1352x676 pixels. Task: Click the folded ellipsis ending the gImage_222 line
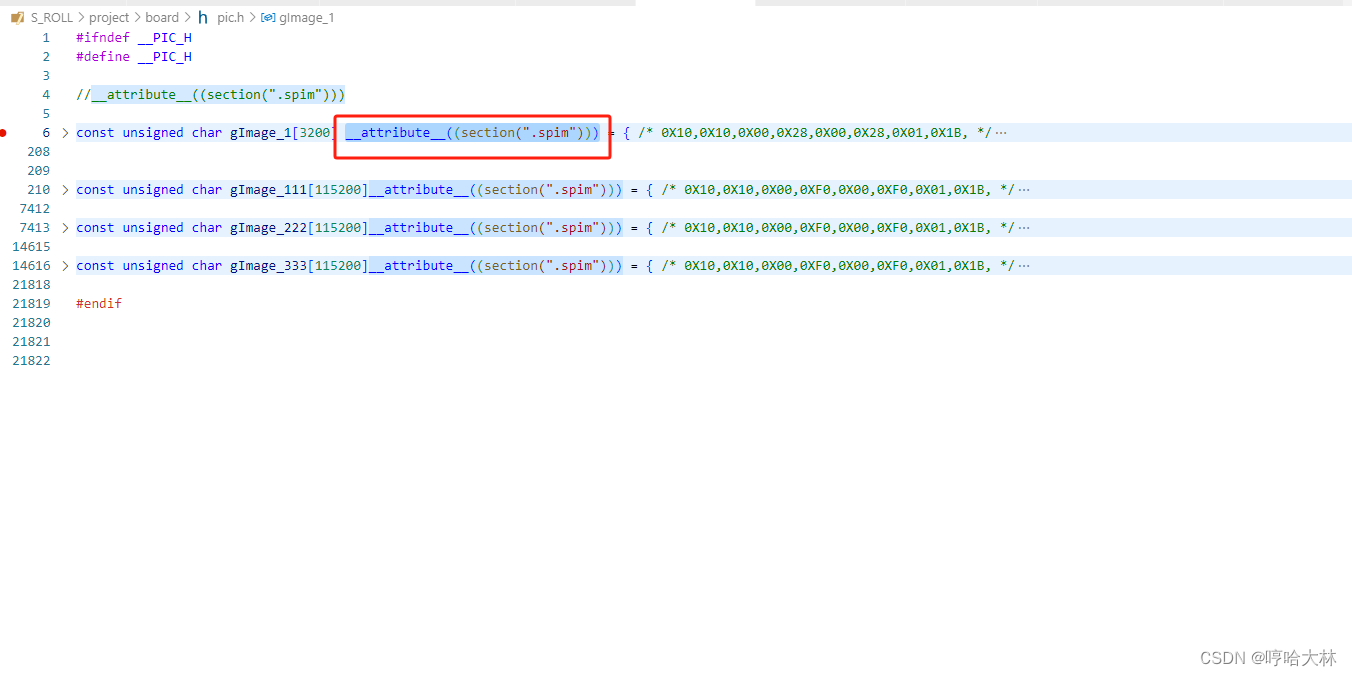click(x=1024, y=228)
